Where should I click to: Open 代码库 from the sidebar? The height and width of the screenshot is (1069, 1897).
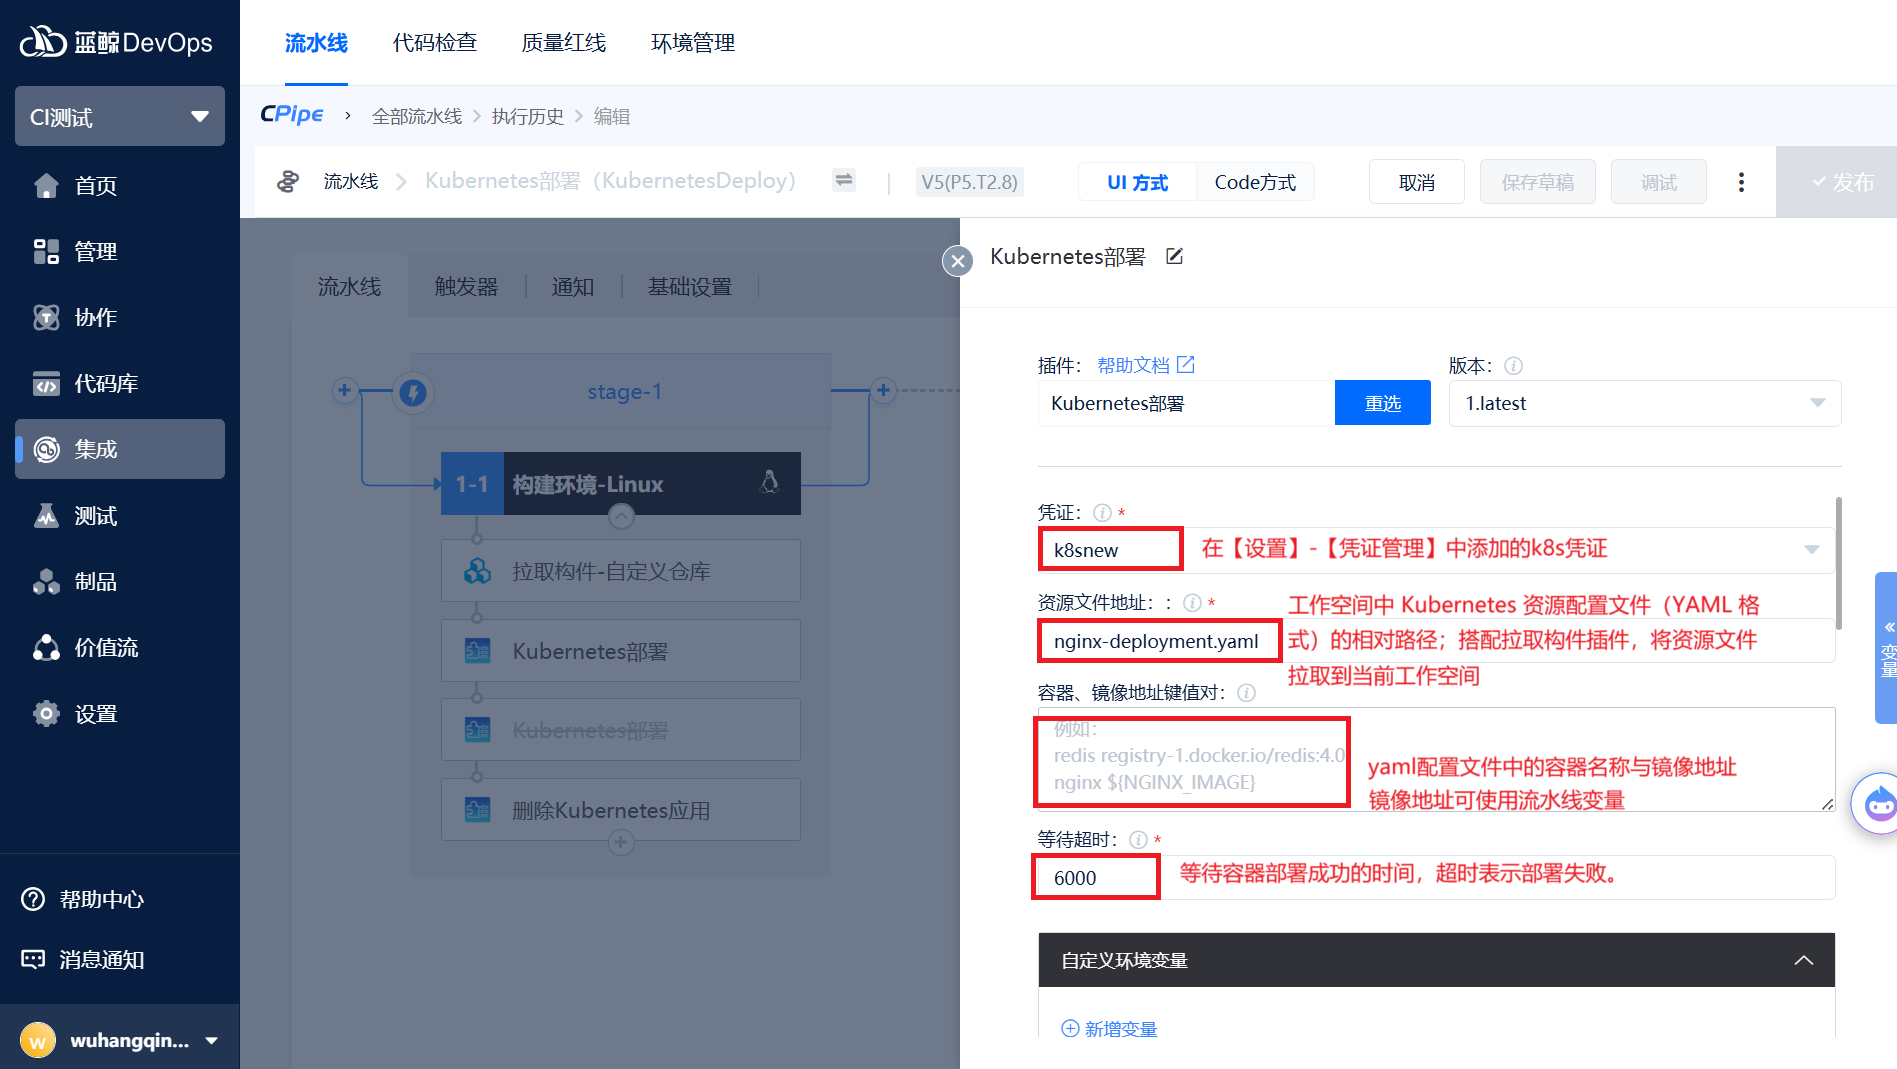(105, 384)
